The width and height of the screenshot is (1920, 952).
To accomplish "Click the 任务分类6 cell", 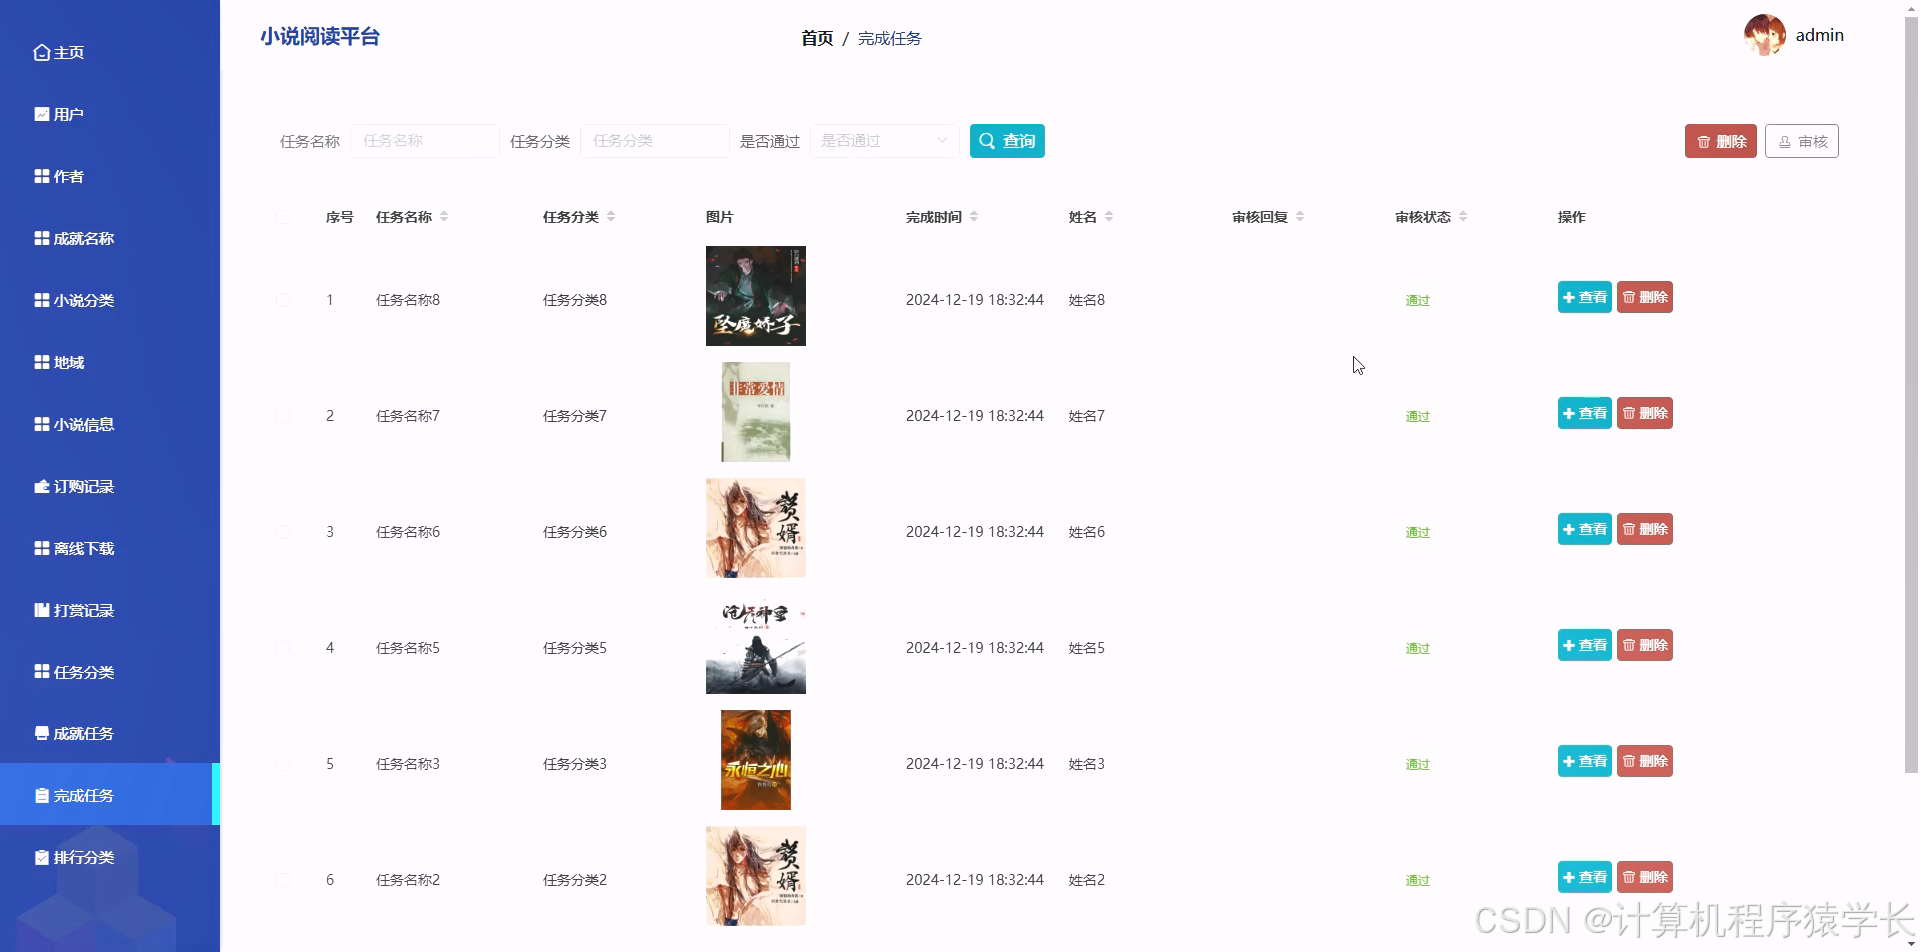I will (x=575, y=532).
